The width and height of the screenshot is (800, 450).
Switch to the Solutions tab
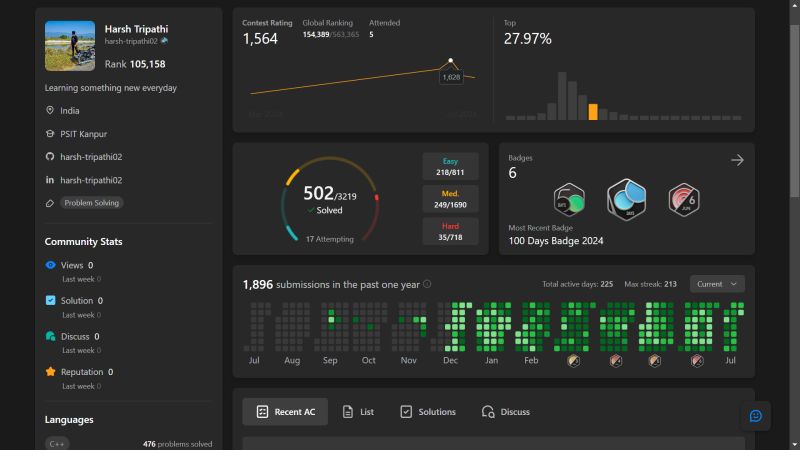click(428, 412)
